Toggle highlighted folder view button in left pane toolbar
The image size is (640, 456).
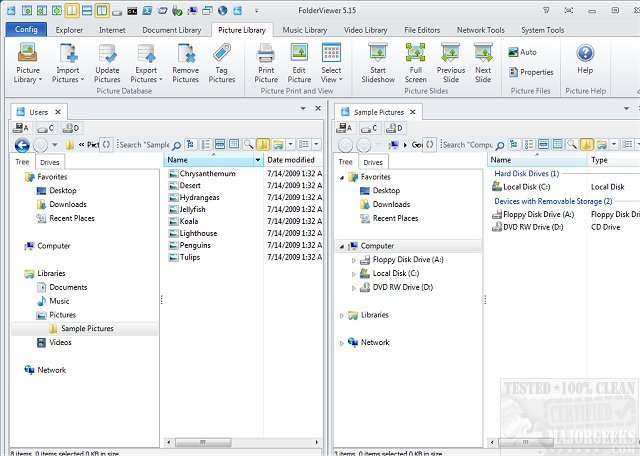(x=263, y=144)
